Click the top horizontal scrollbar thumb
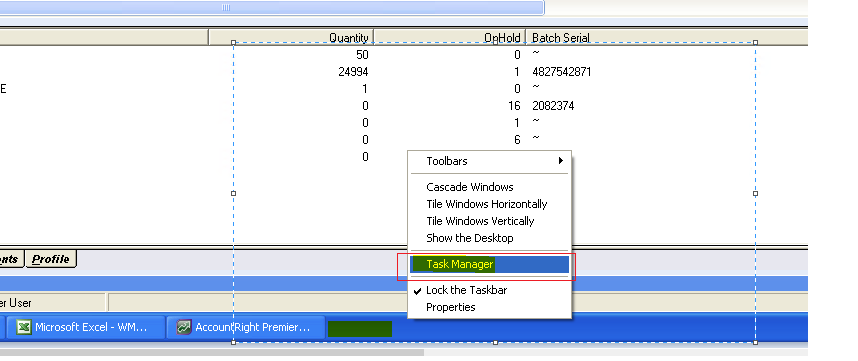 click(x=272, y=8)
